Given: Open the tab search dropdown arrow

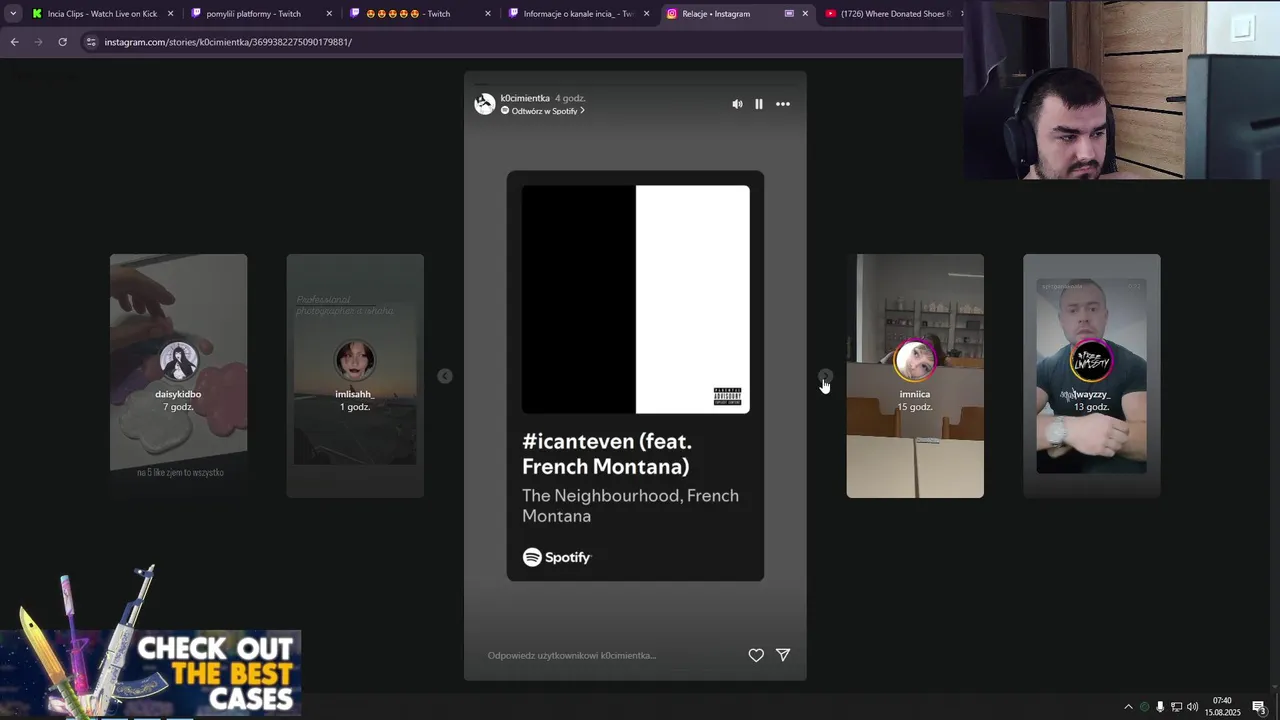Looking at the screenshot, I should coord(13,14).
